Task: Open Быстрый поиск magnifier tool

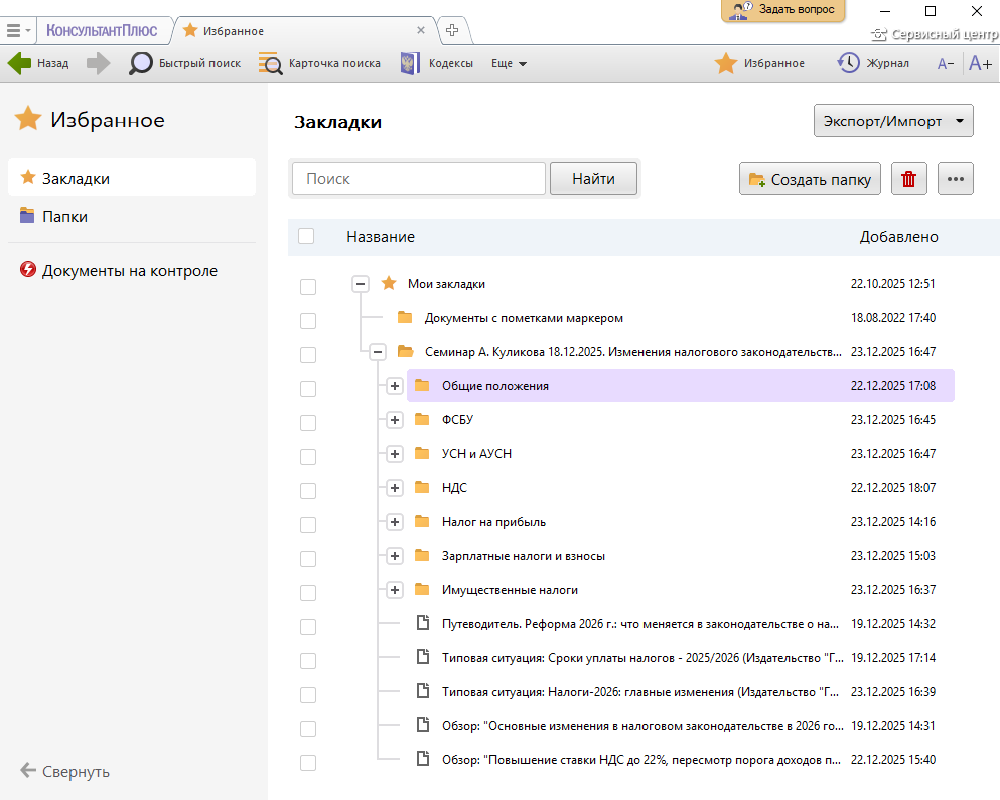Action: 141,63
